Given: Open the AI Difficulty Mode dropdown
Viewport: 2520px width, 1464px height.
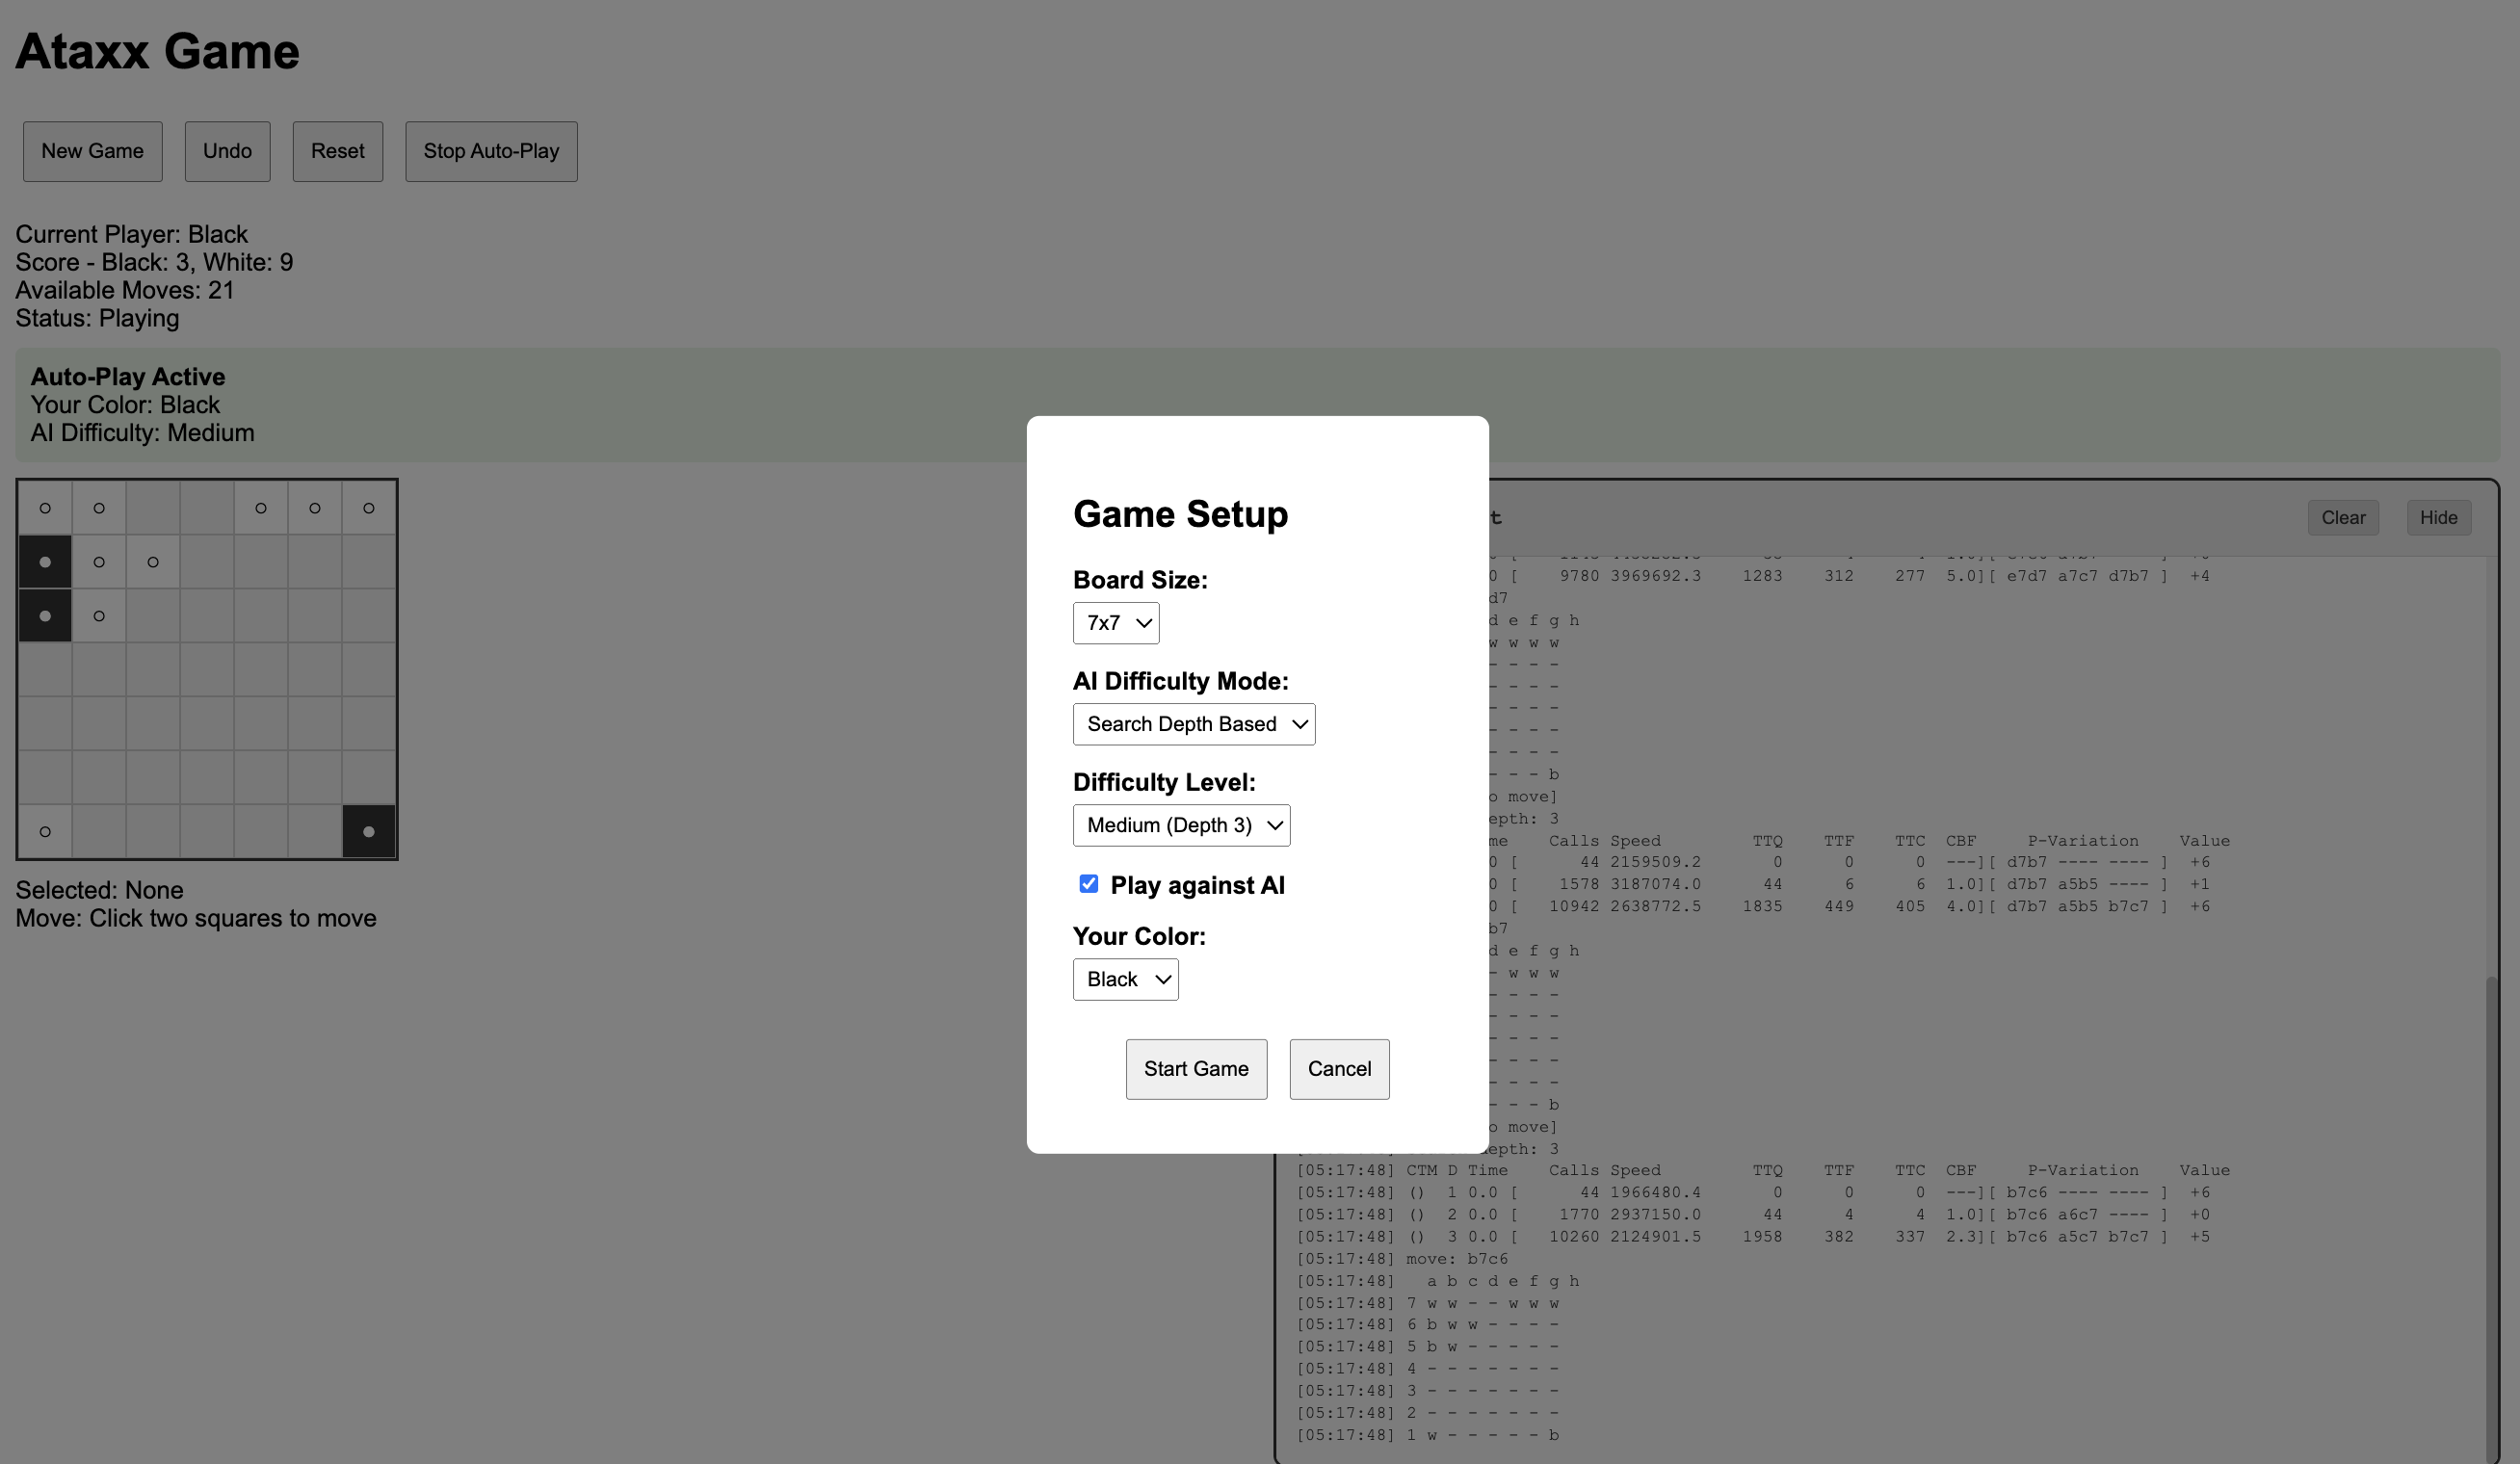Looking at the screenshot, I should point(1194,724).
